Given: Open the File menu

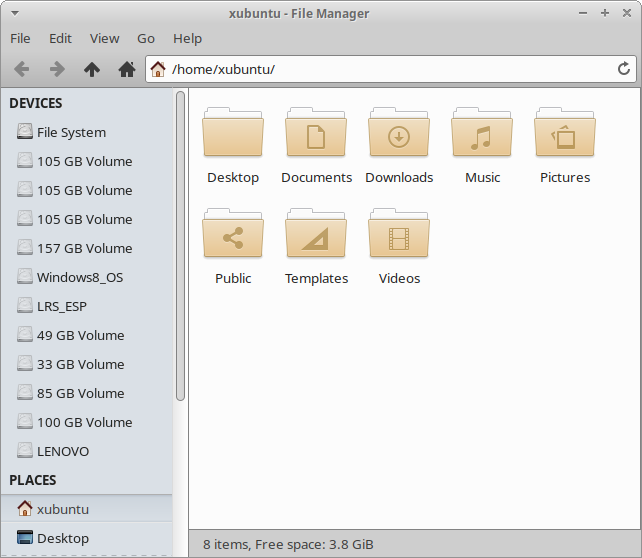Looking at the screenshot, I should coord(20,38).
